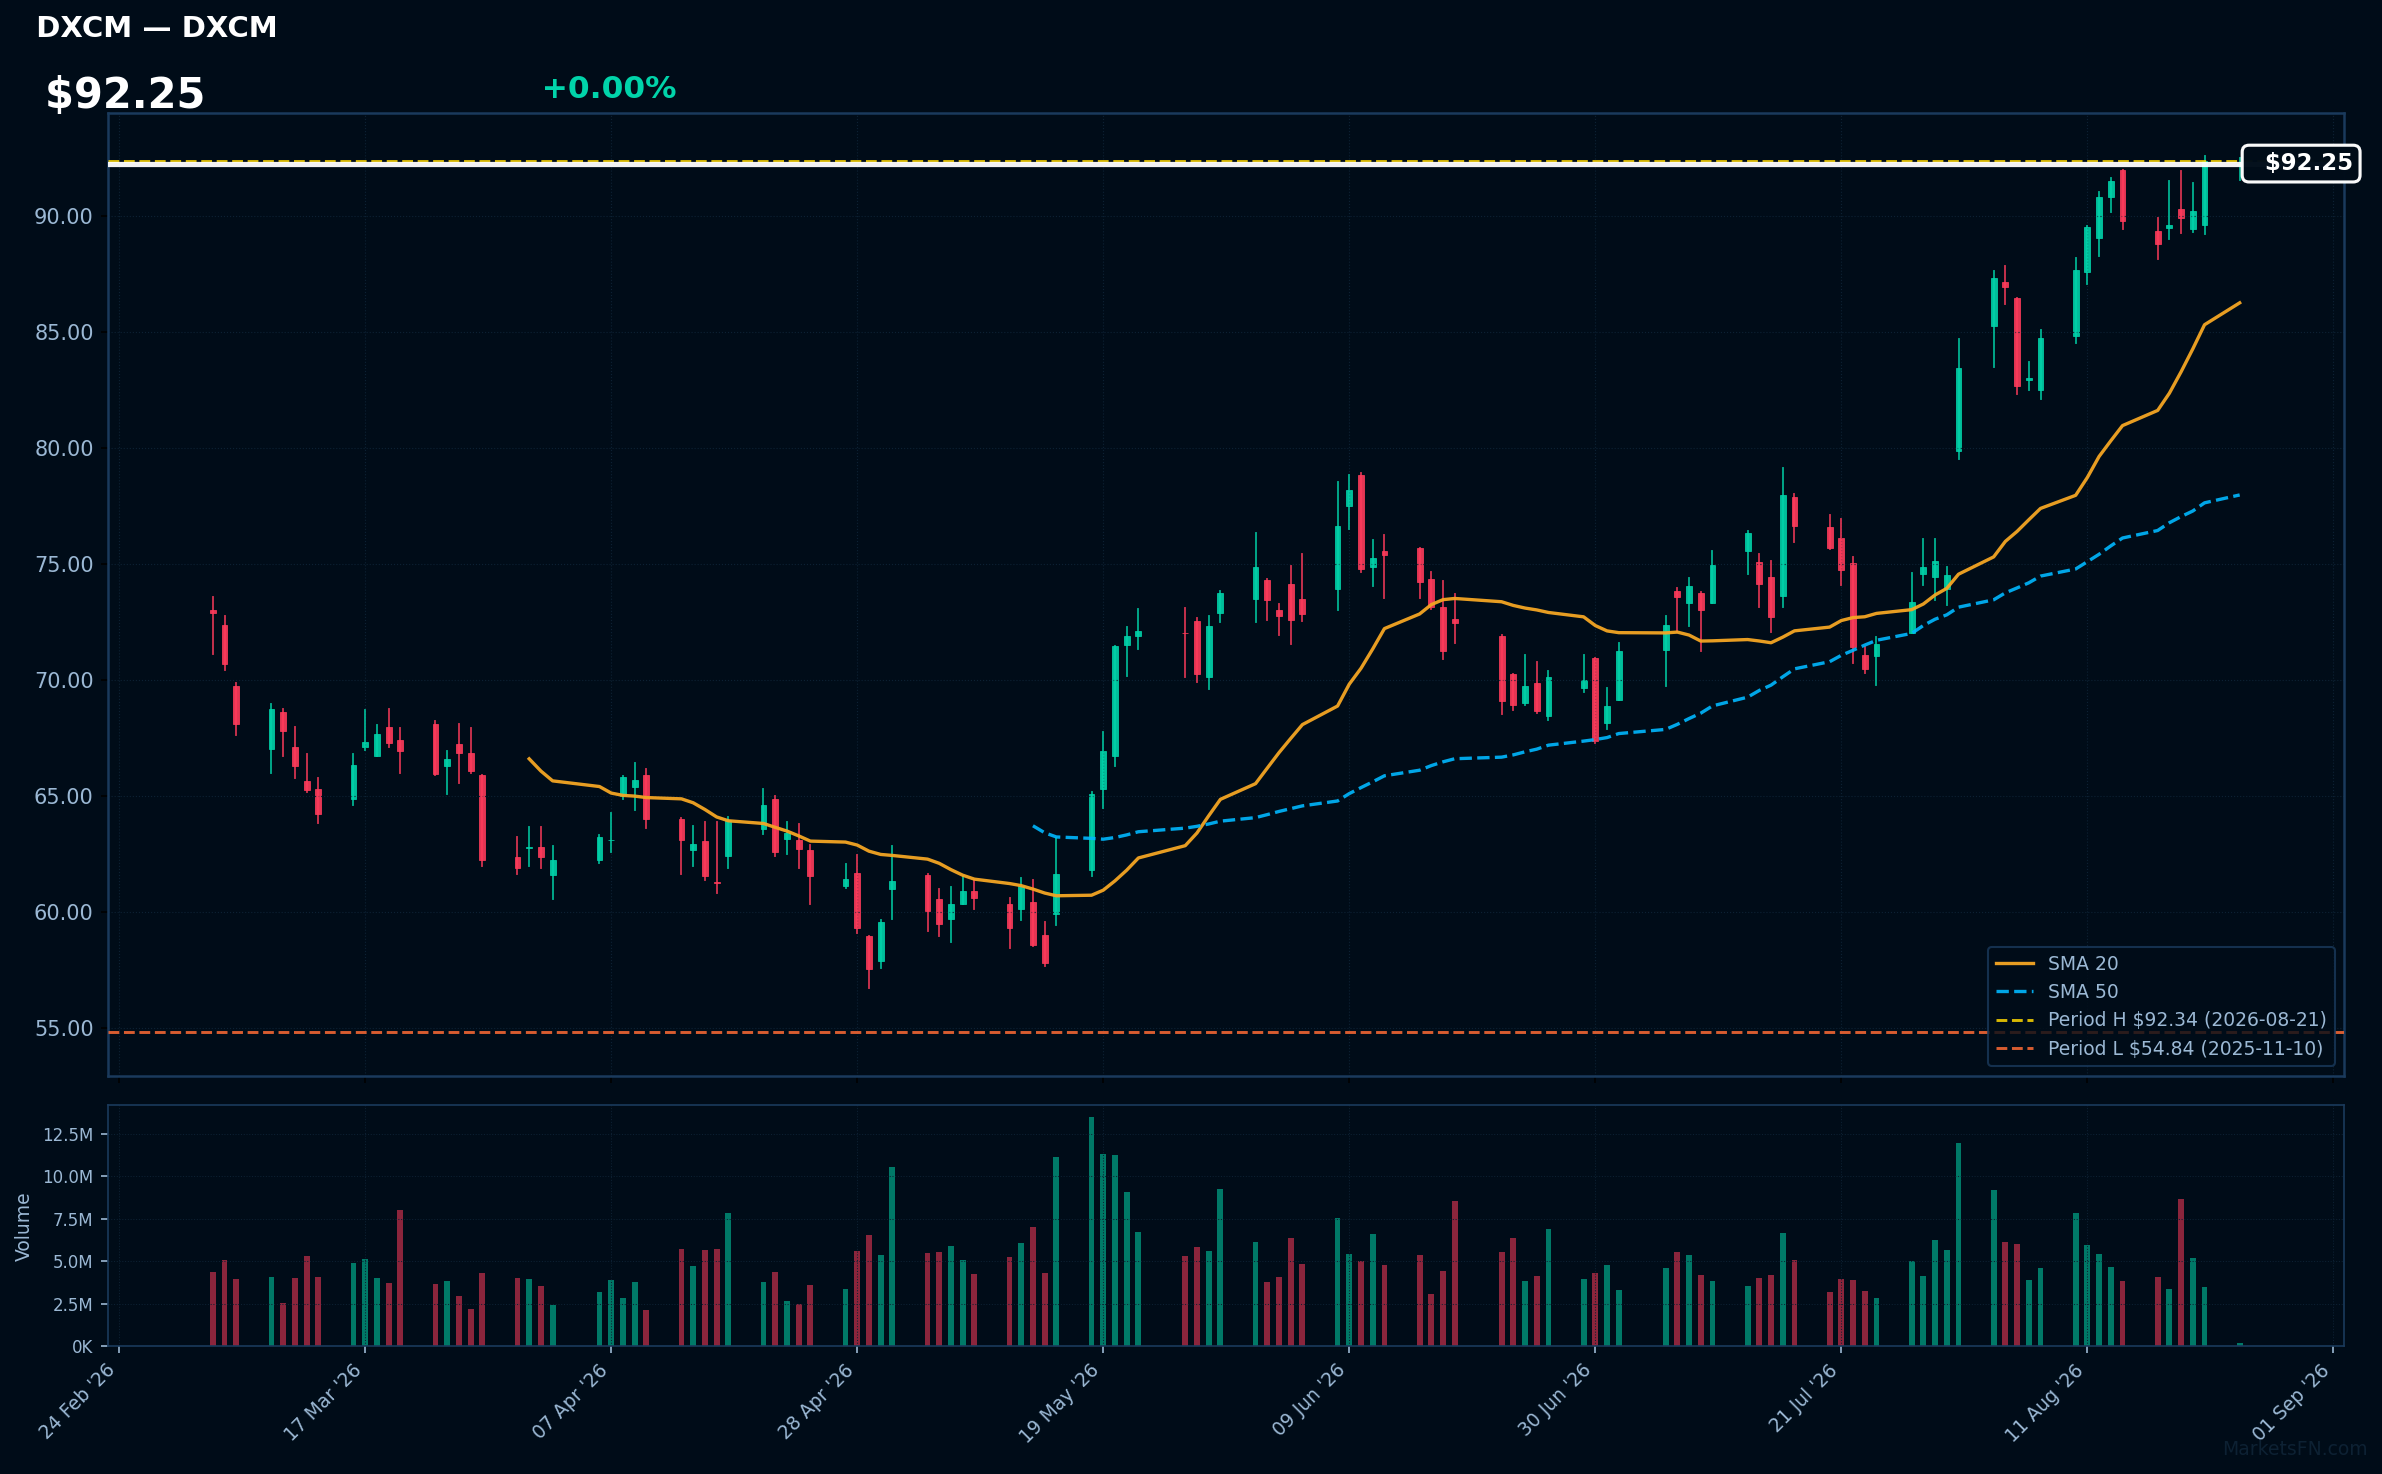
Task: Click the orange SMA 20 line swatch in legend
Action: [2015, 964]
